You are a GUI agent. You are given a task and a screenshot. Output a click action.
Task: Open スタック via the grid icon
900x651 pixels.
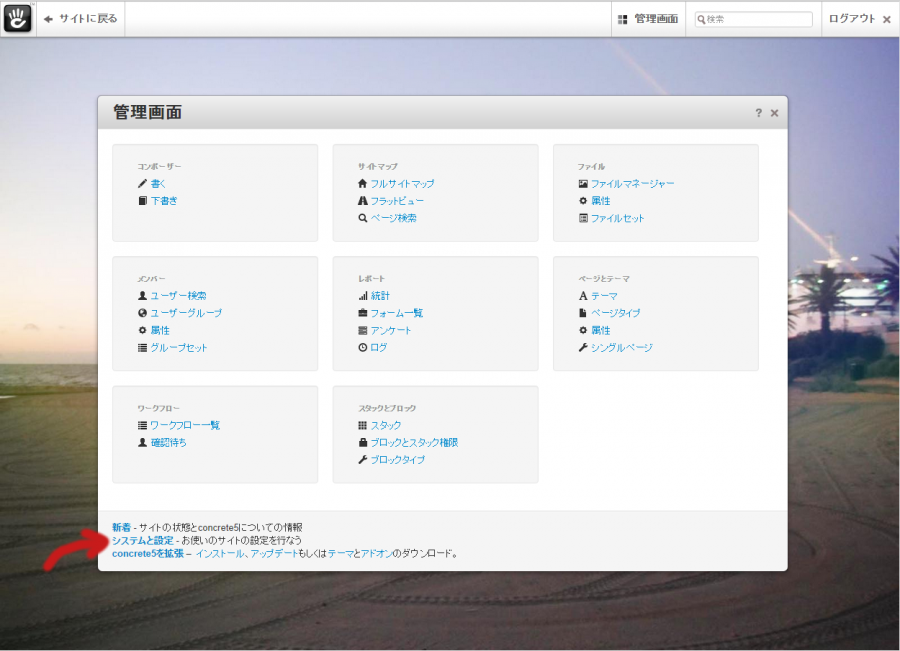pyautogui.click(x=362, y=424)
